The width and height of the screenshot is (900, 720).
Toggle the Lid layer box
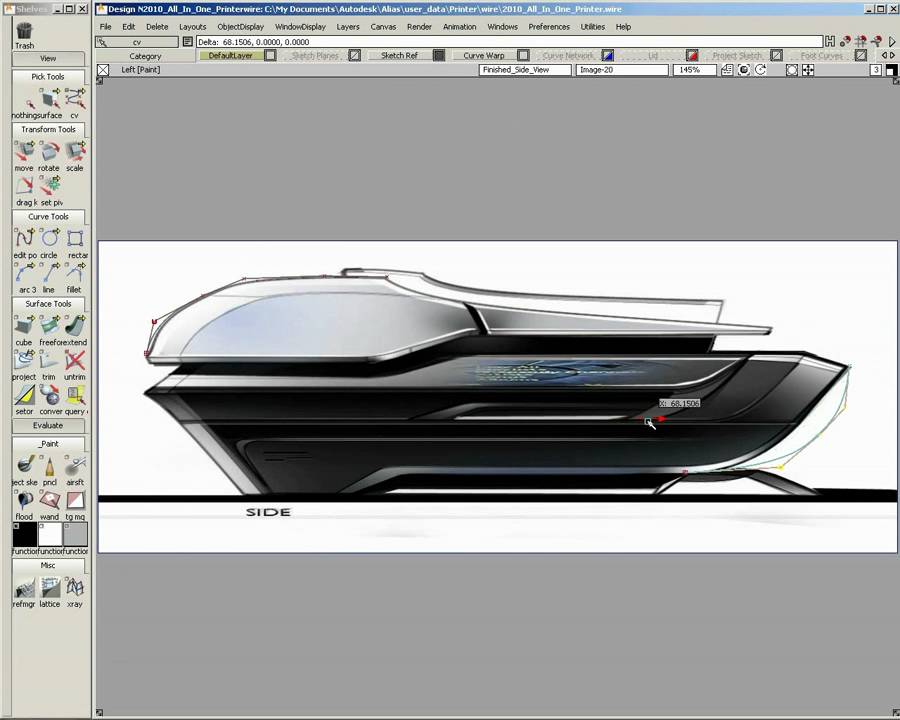[x=692, y=56]
